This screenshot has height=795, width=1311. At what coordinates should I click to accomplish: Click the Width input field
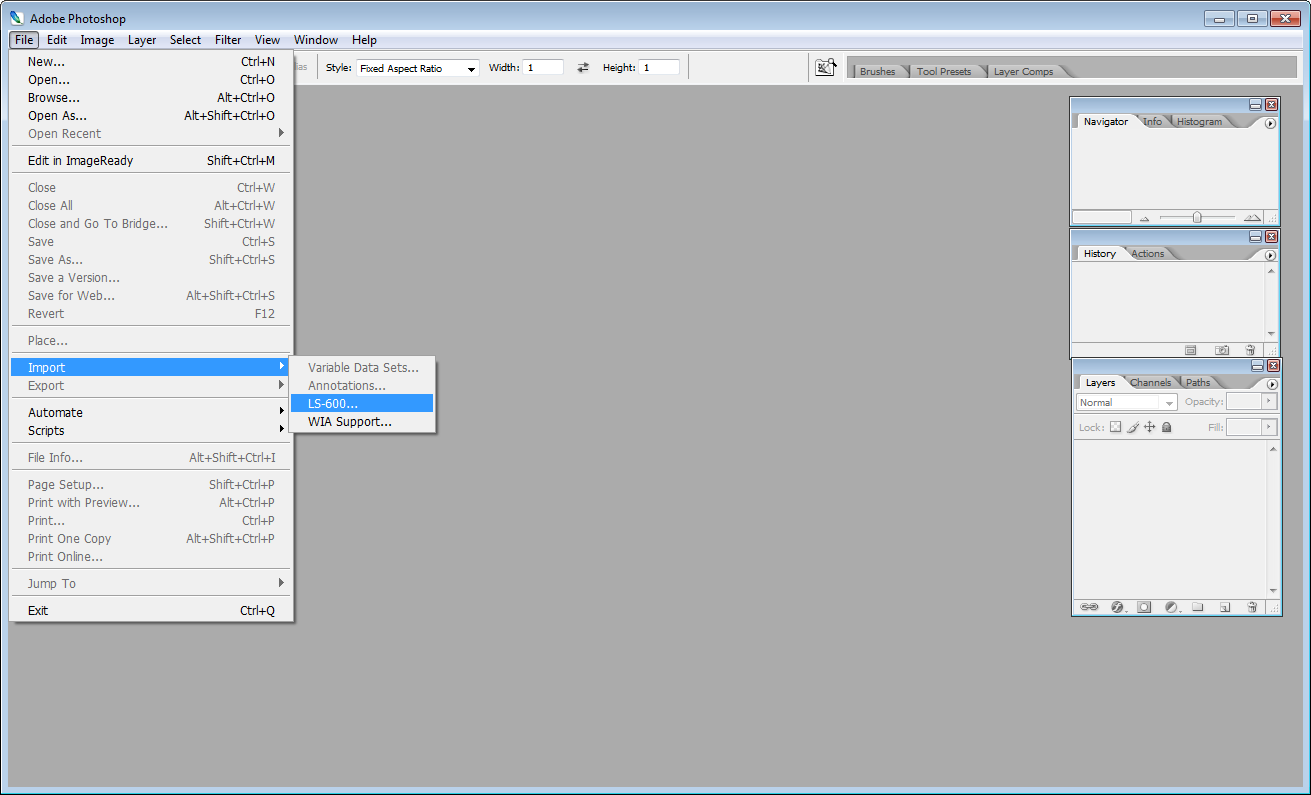tap(543, 67)
